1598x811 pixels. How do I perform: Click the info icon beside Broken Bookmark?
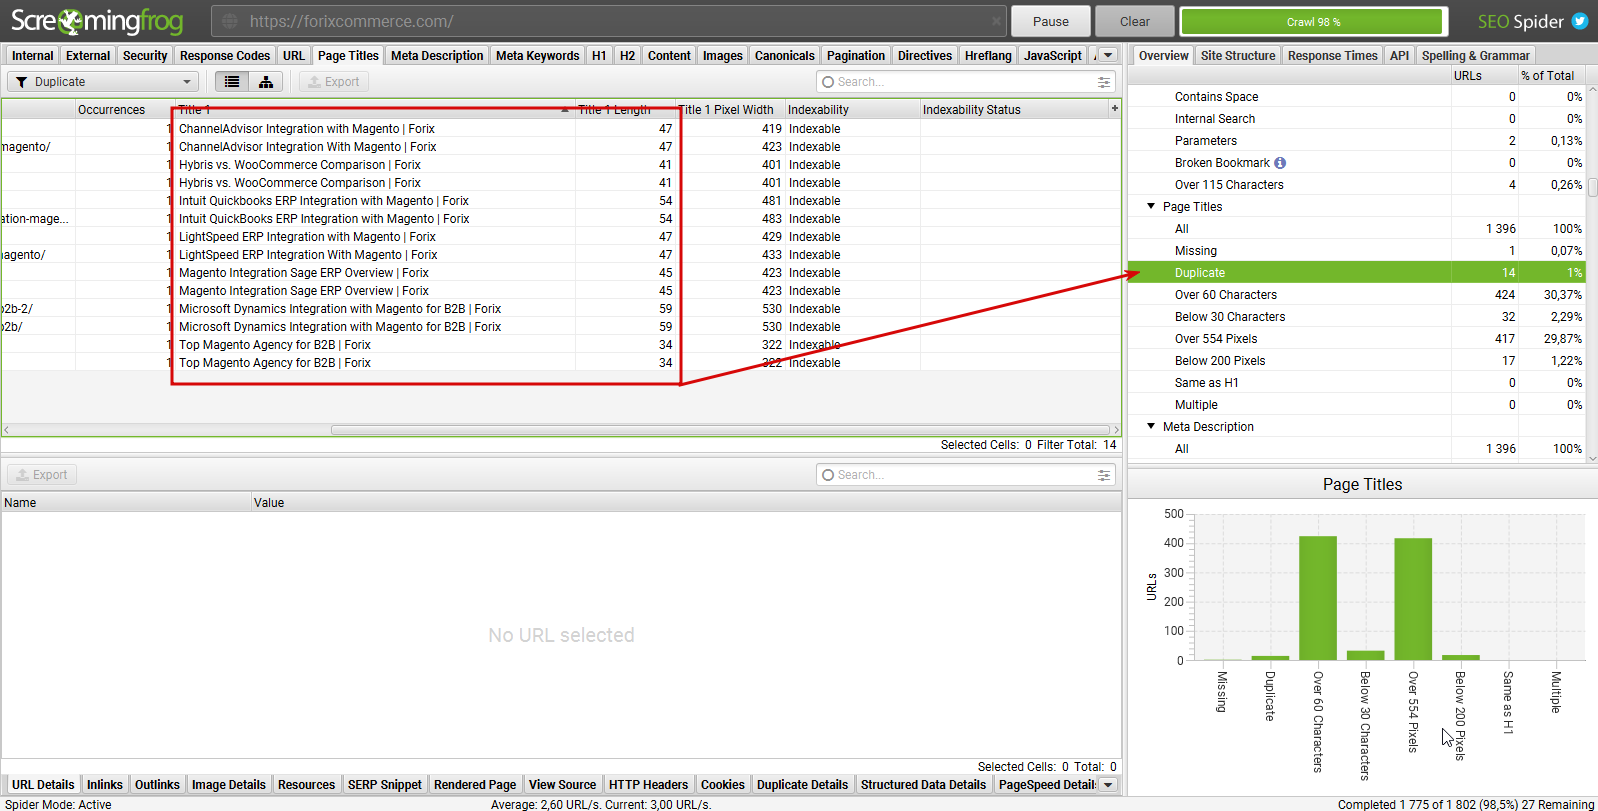(x=1280, y=163)
